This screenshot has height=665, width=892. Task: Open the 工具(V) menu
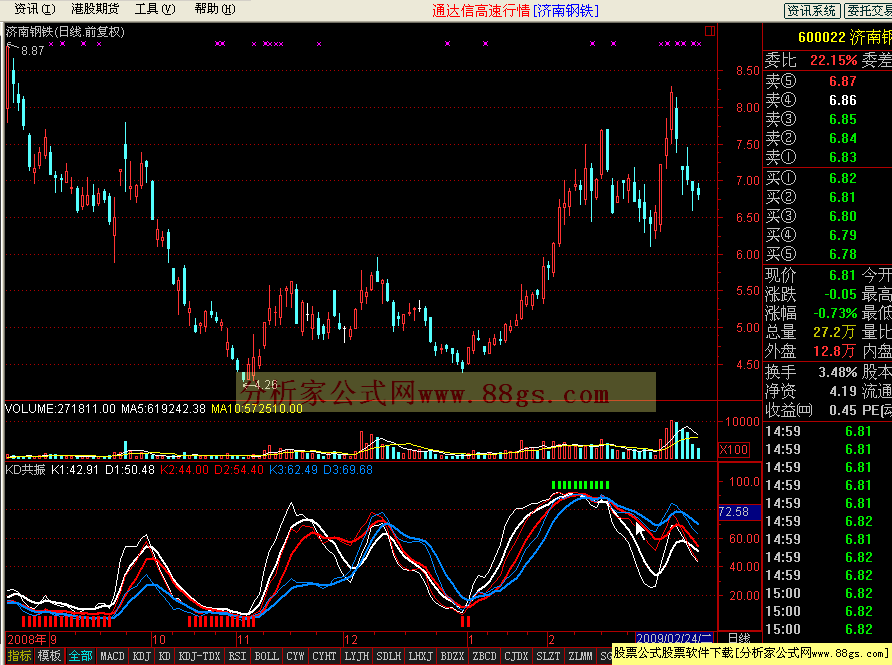[x=155, y=9]
